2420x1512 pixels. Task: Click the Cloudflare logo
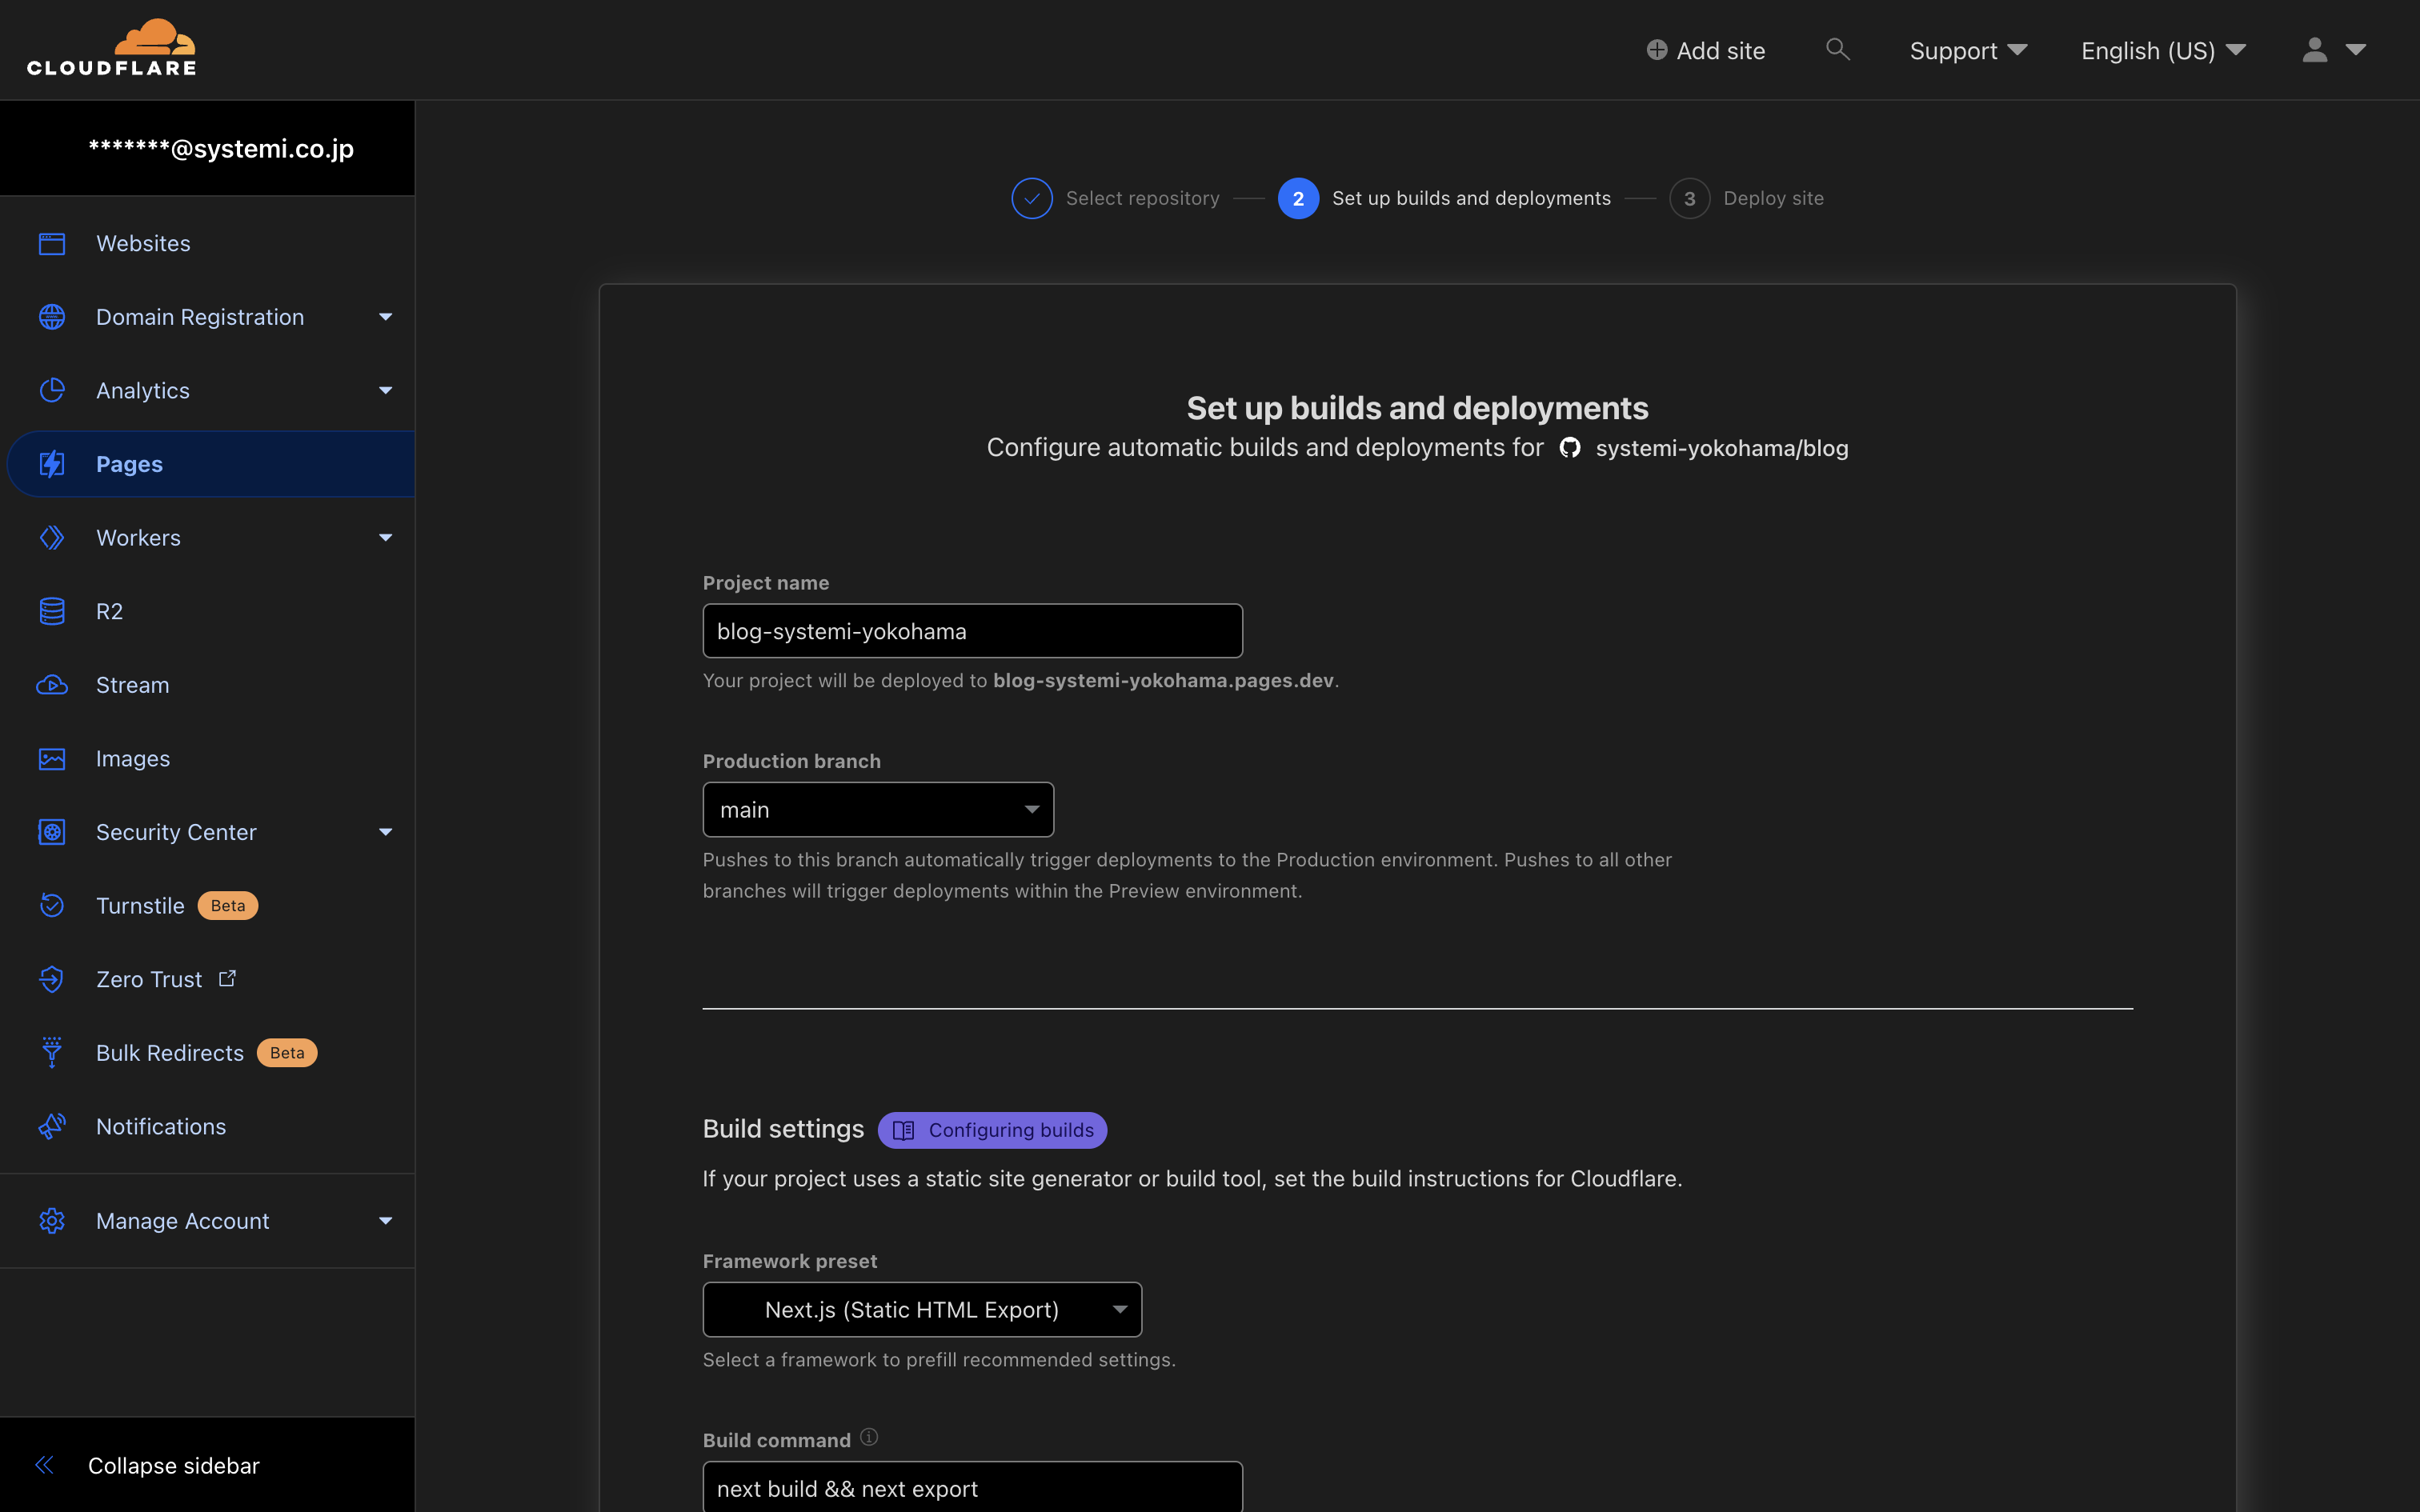111,47
